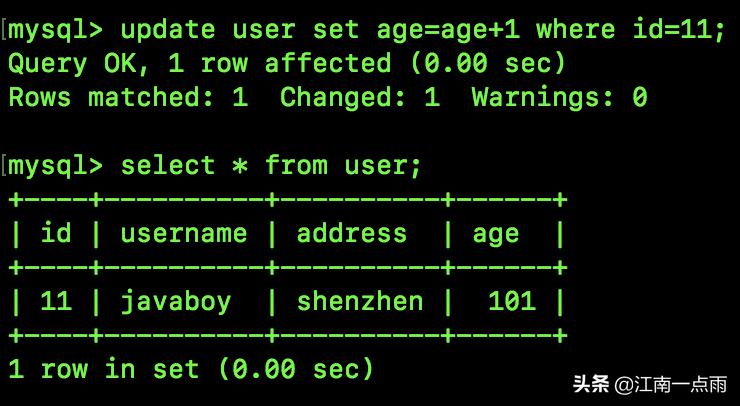The height and width of the screenshot is (406, 740).
Task: Click the "Warnings: 0" status text
Action: tap(559, 98)
